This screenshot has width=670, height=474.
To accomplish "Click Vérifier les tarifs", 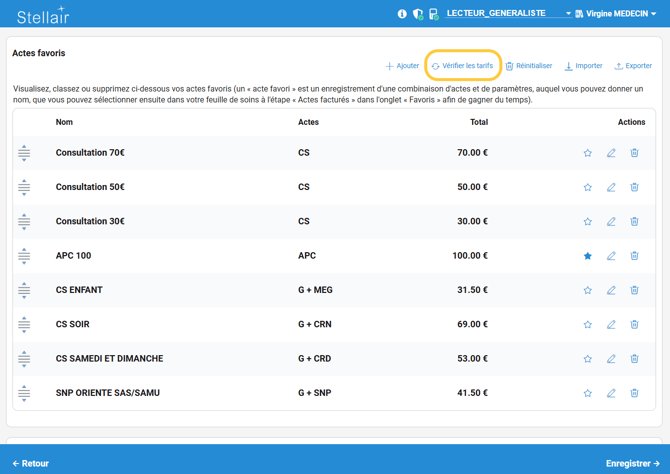I will (462, 66).
